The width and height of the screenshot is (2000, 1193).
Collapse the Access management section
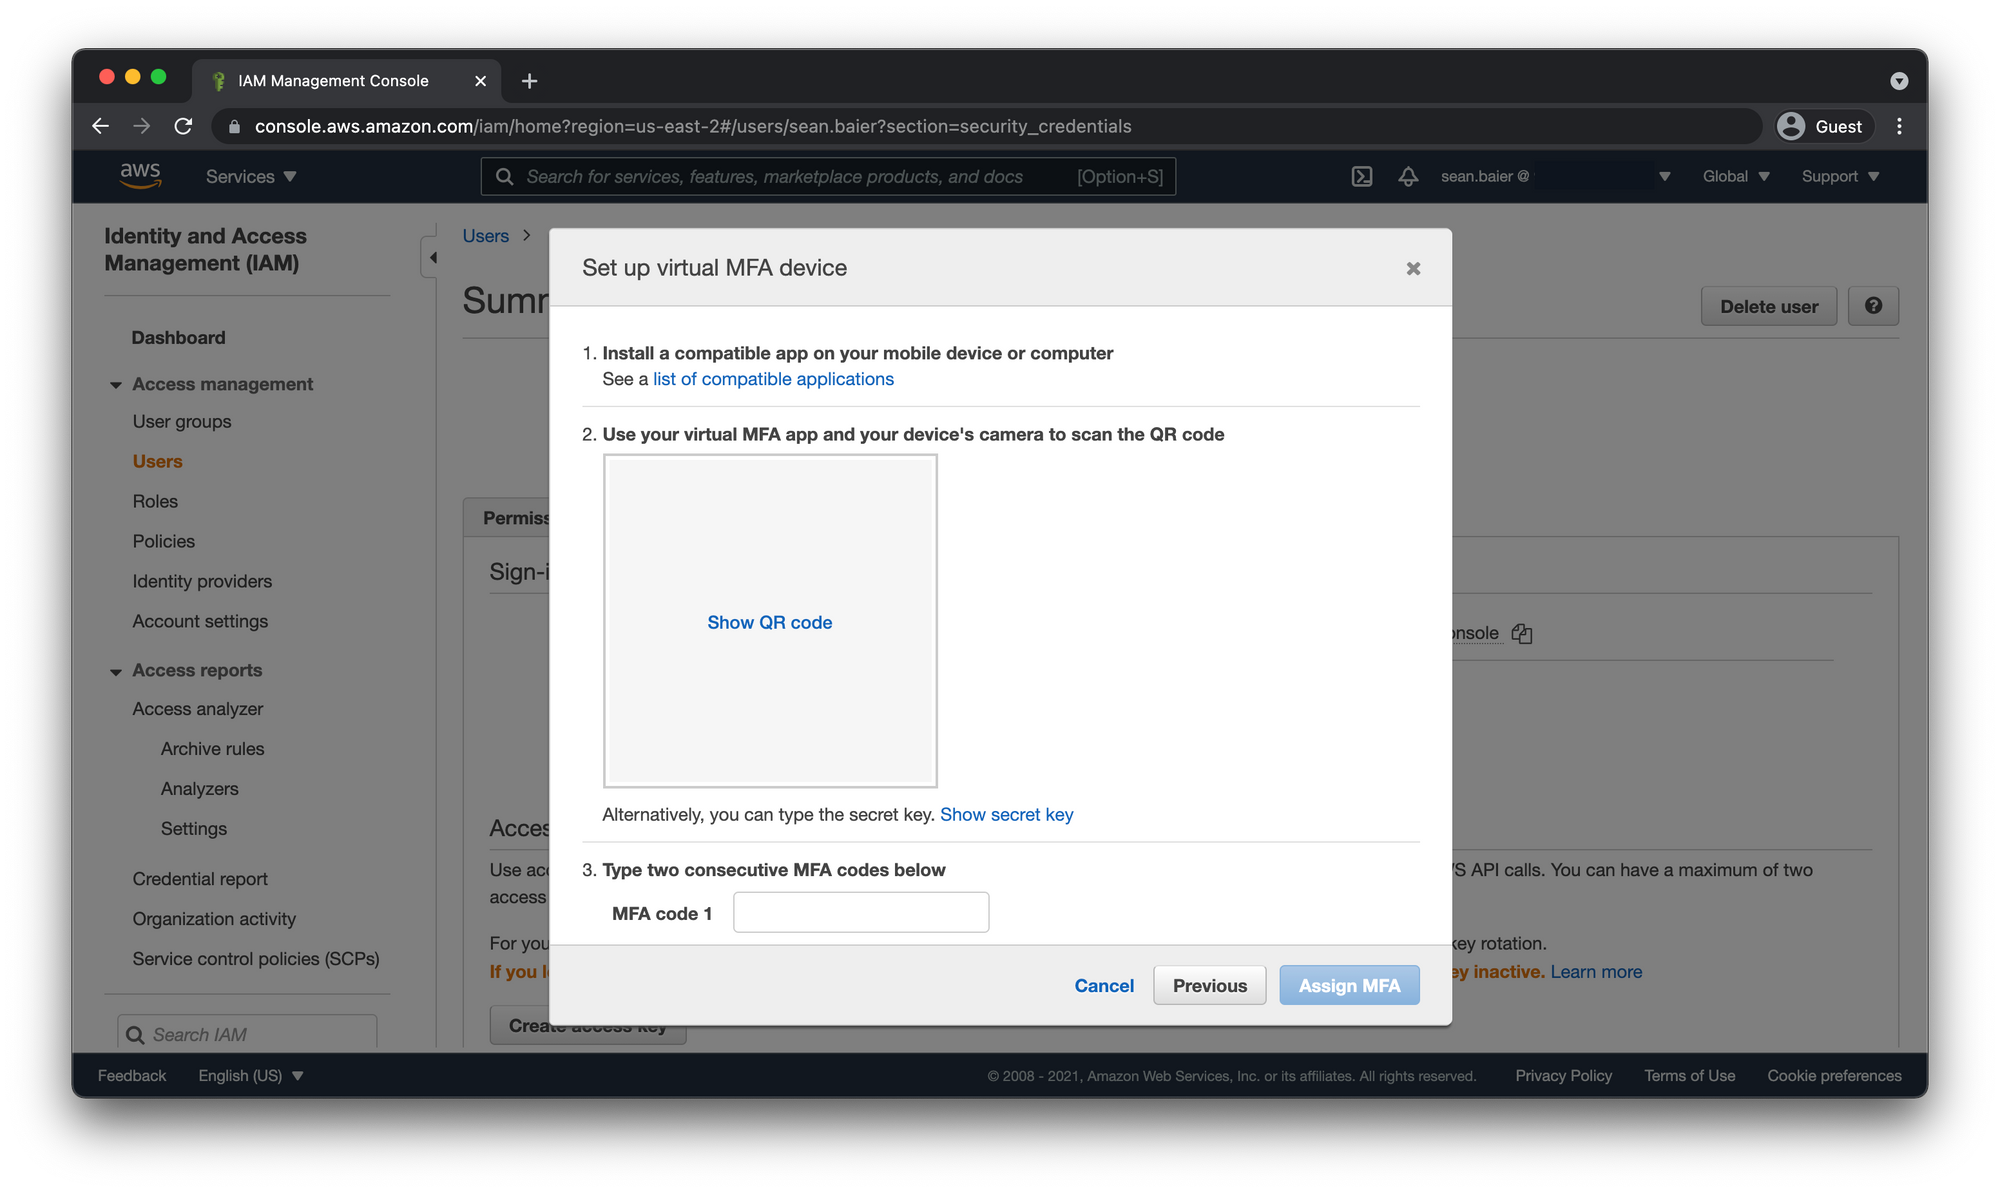click(x=116, y=385)
